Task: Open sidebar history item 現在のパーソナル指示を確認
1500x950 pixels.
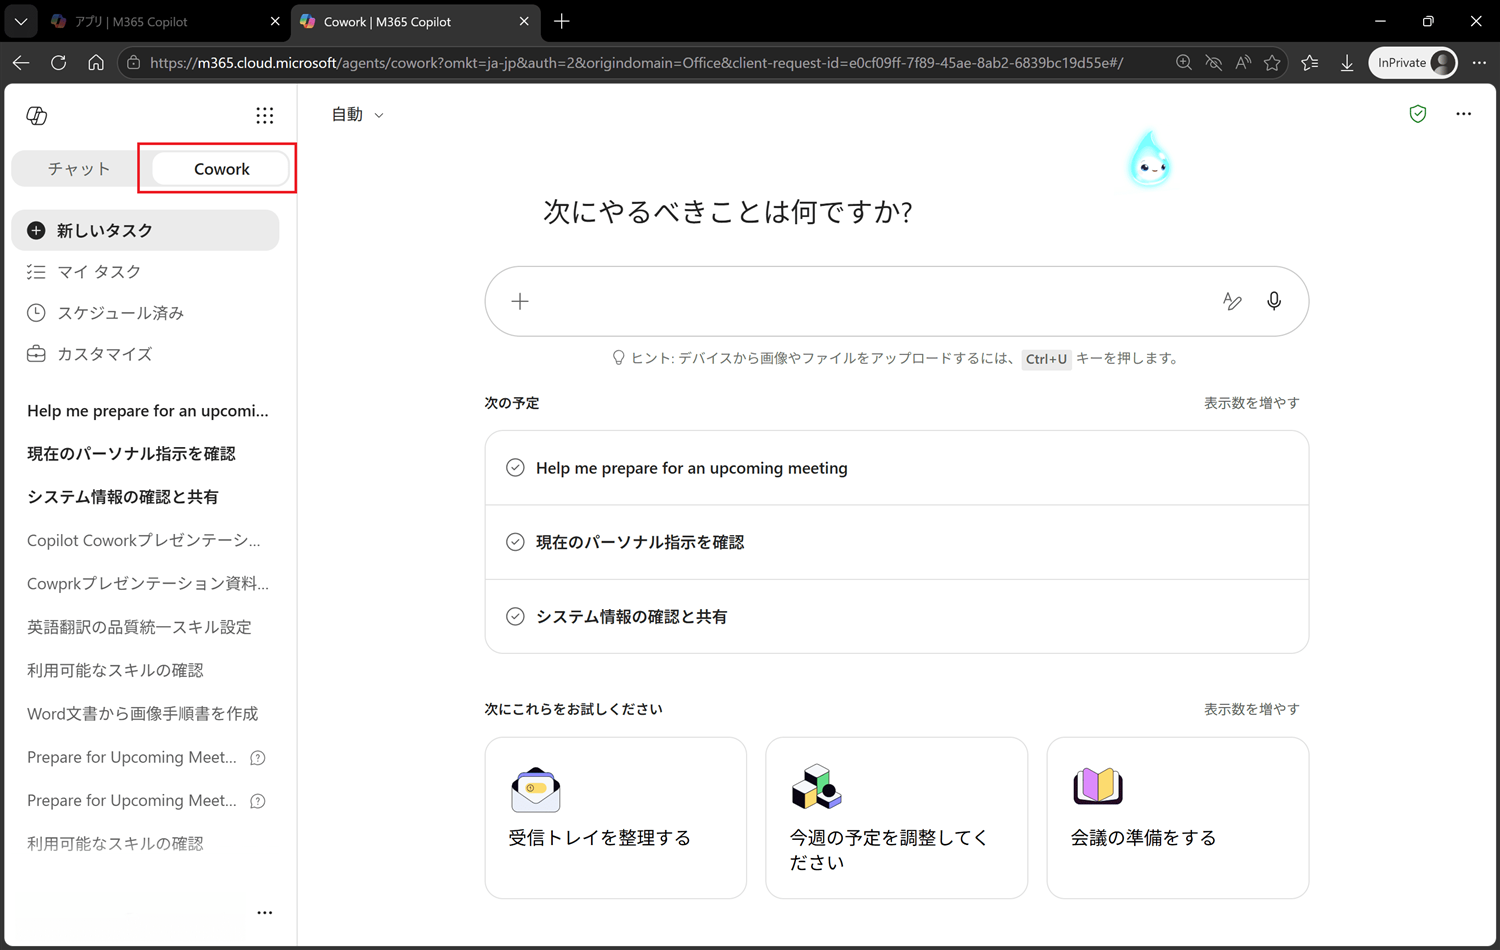Action: pyautogui.click(x=131, y=454)
